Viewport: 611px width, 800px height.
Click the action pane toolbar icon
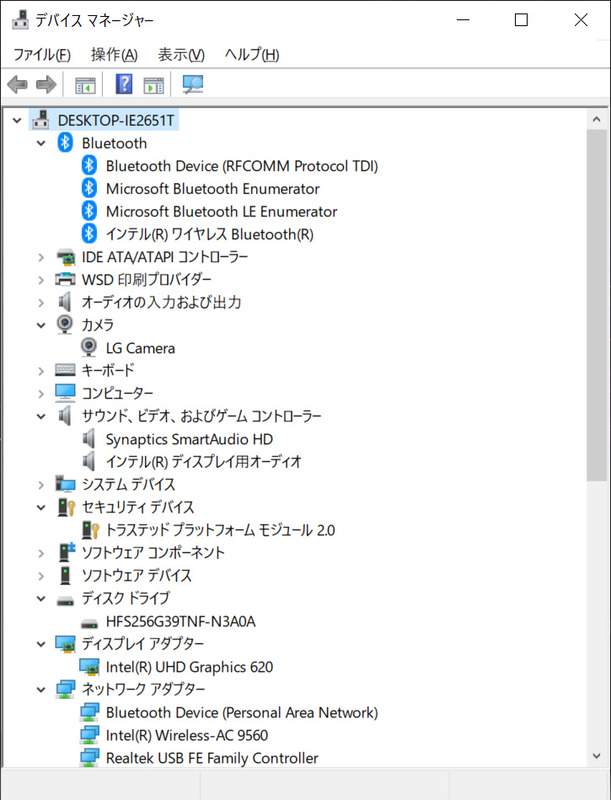pyautogui.click(x=154, y=85)
